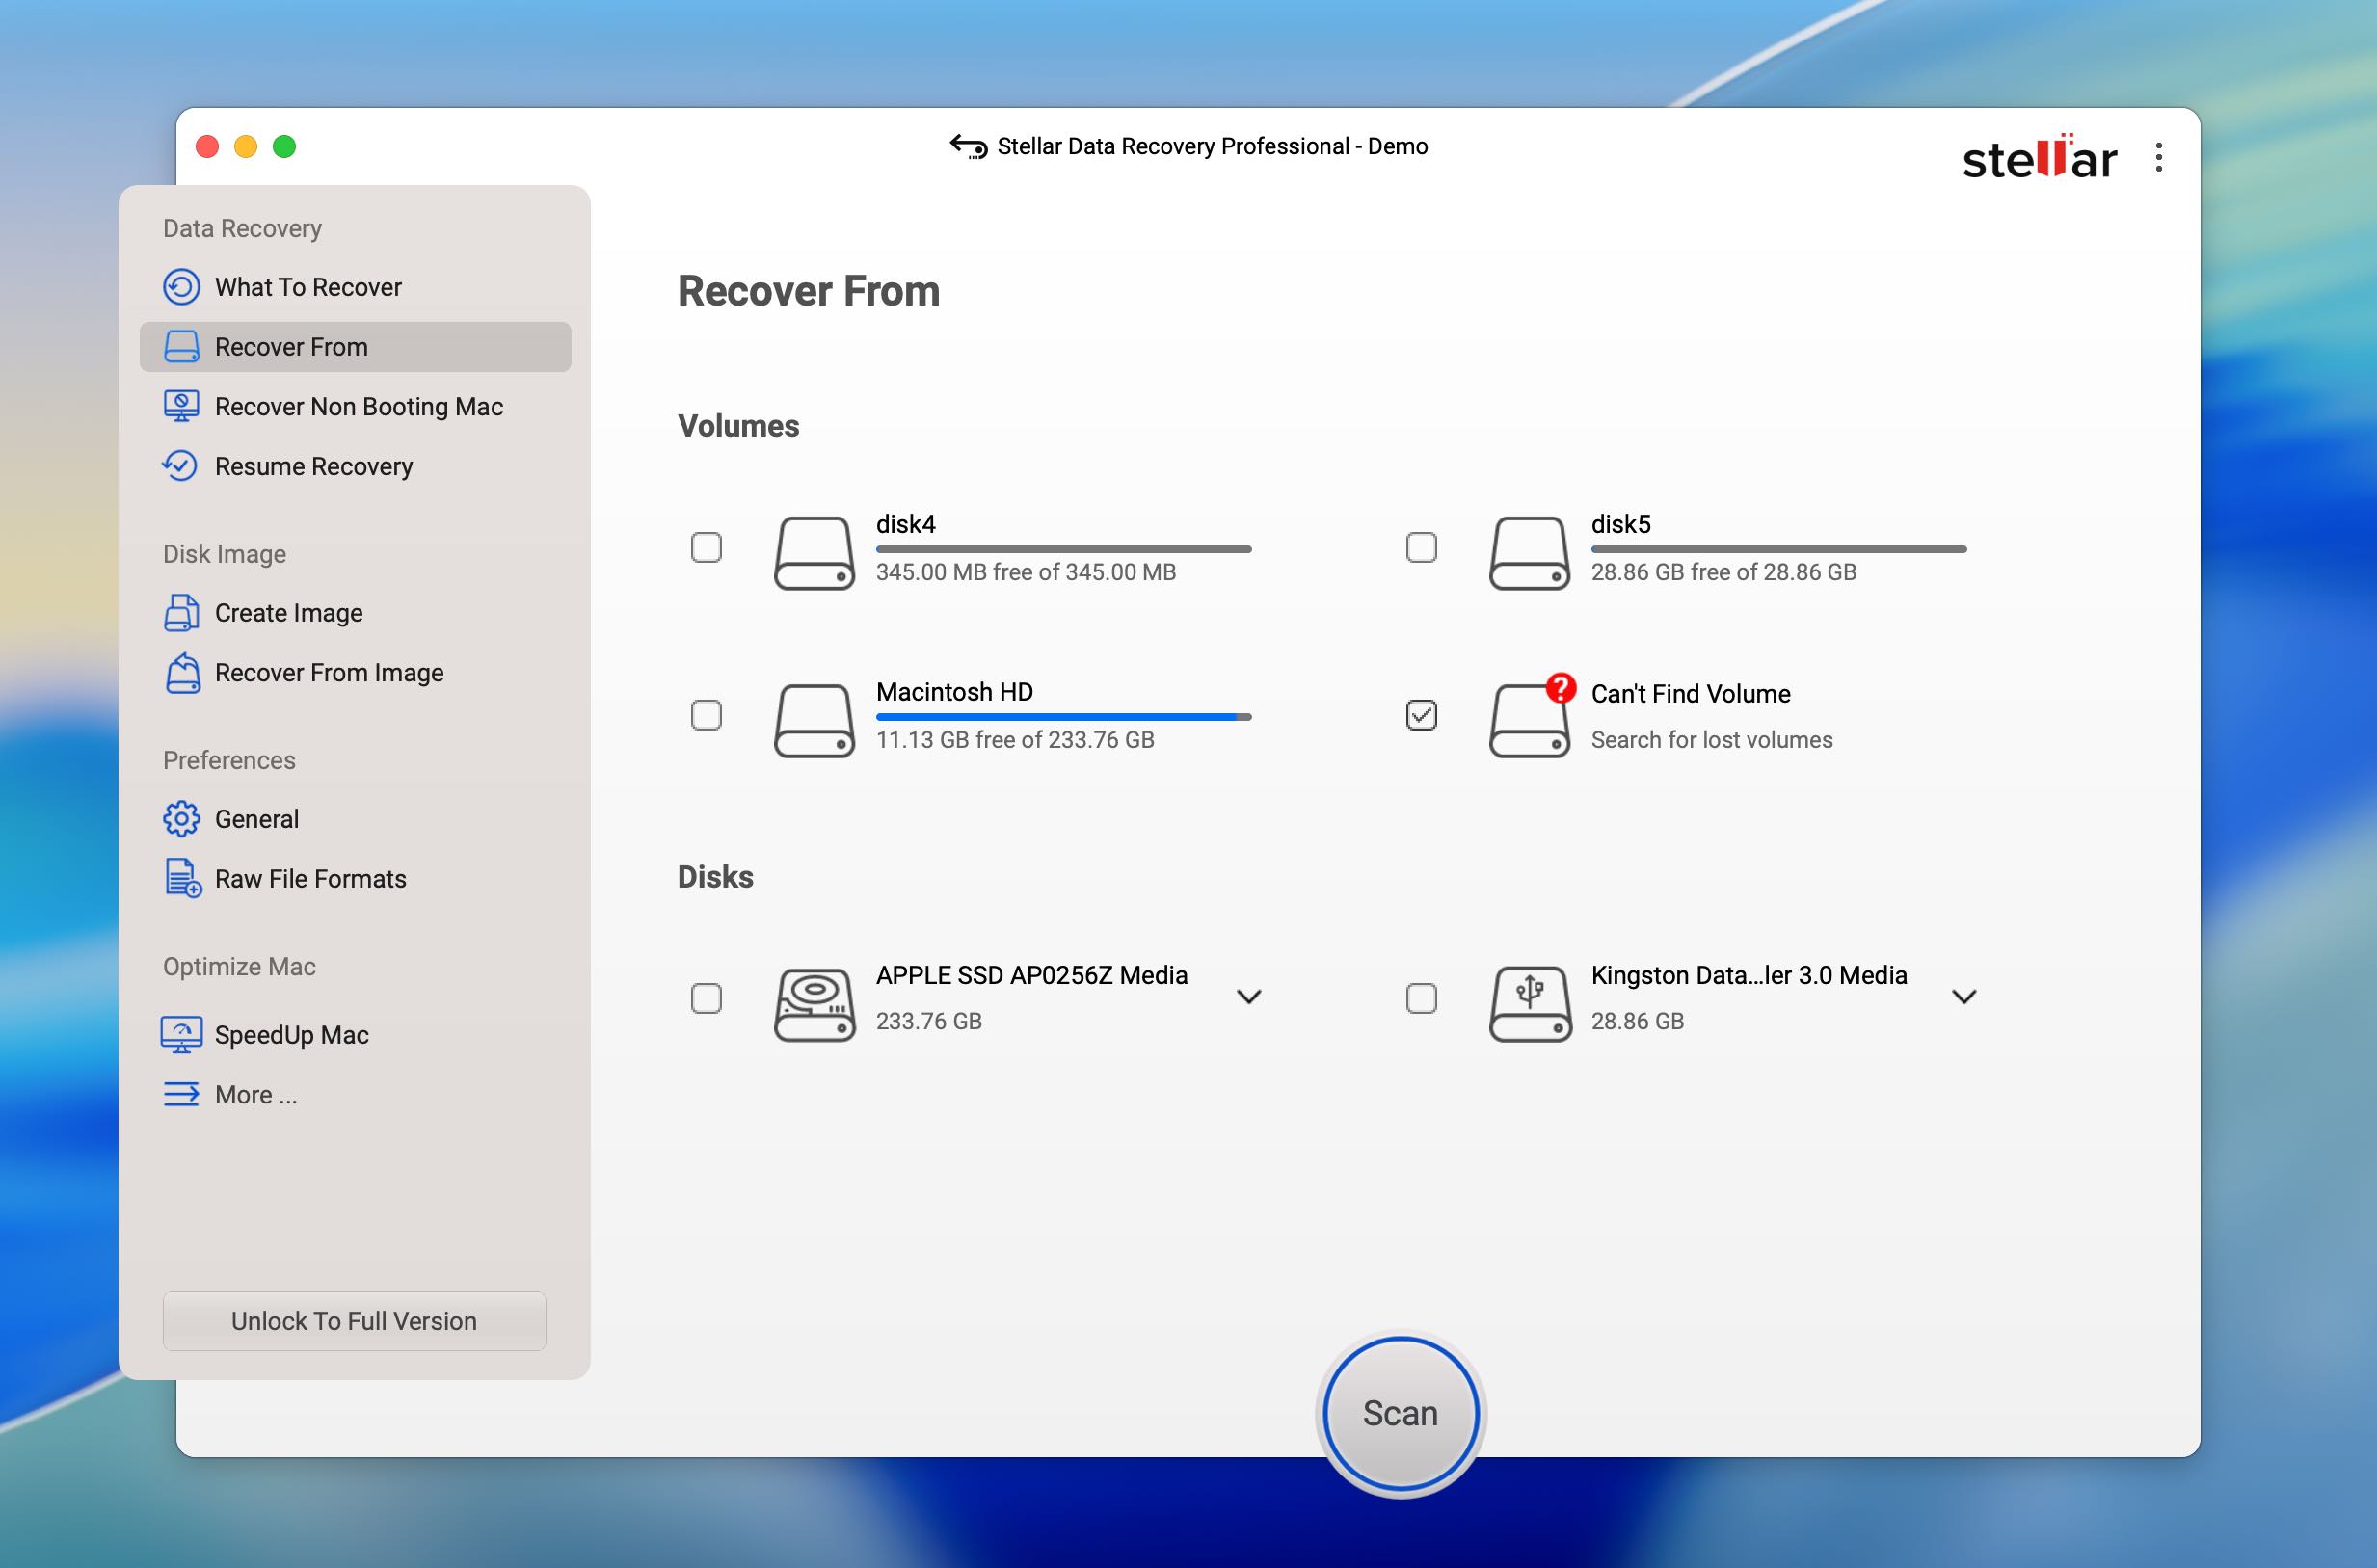Click the green zoom window button
The image size is (2377, 1568).
point(285,147)
